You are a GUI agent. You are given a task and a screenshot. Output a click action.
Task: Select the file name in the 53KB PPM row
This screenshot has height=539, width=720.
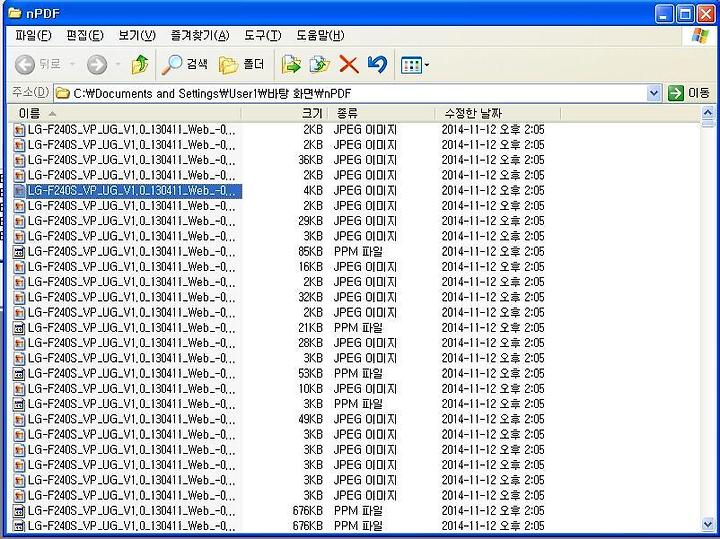coord(131,374)
